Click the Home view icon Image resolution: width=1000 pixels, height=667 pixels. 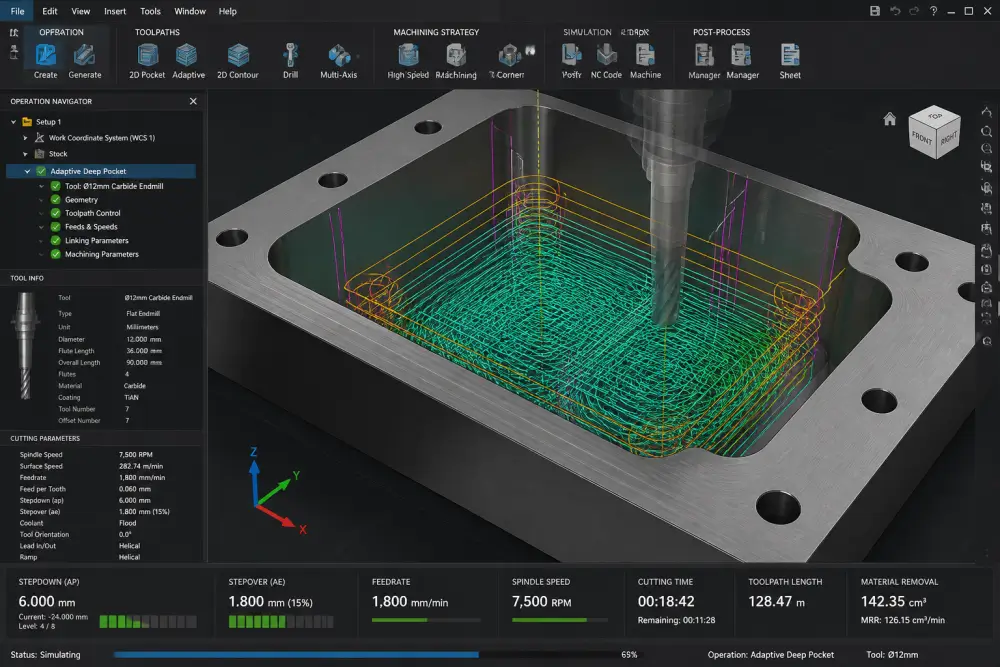pos(890,119)
